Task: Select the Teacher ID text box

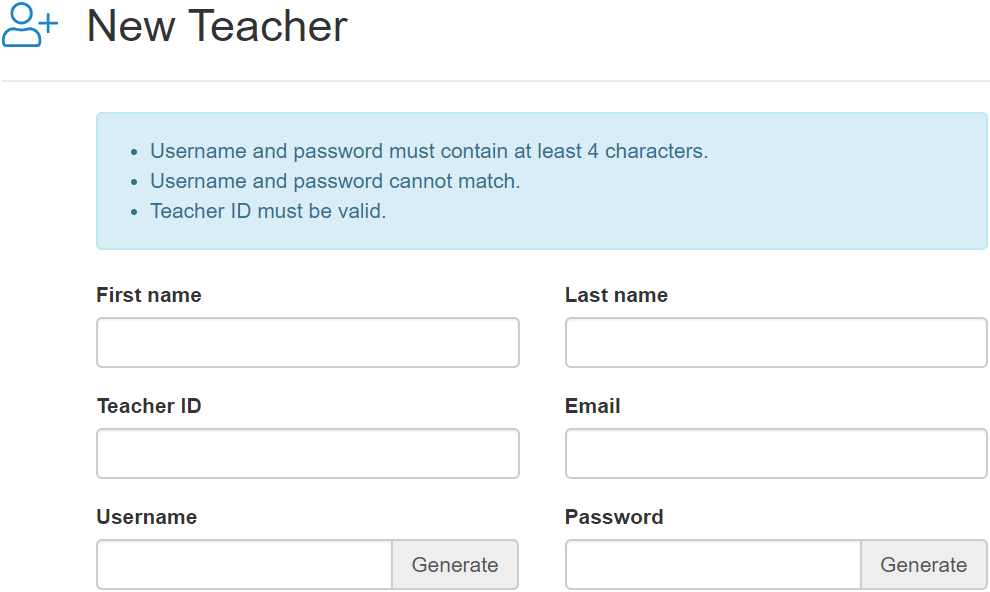Action: (x=308, y=453)
